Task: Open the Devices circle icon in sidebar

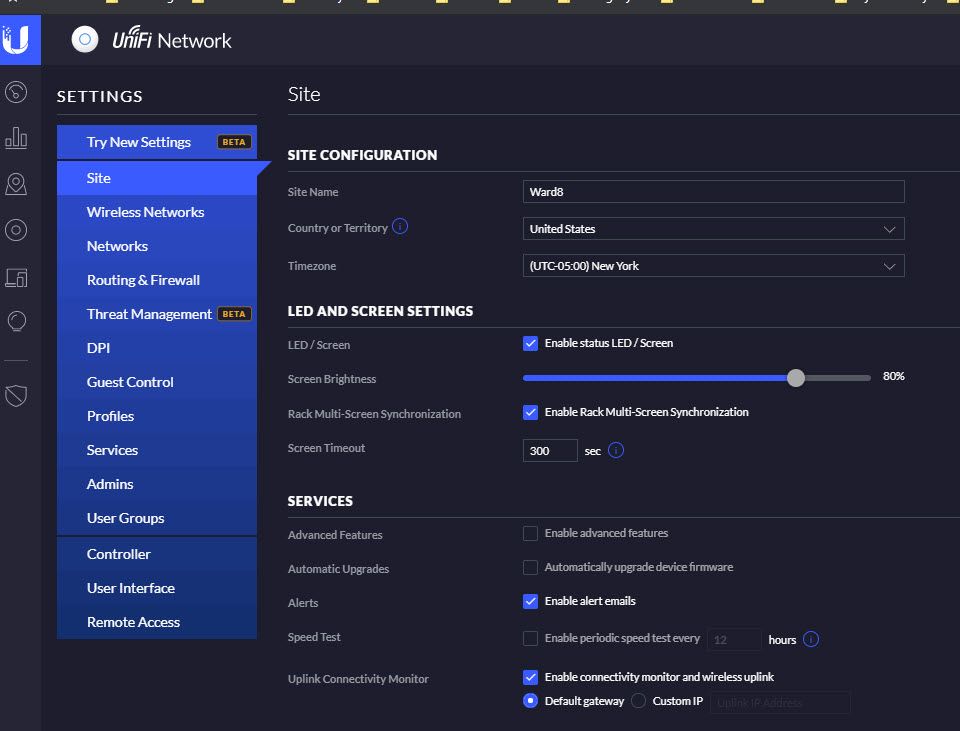Action: point(16,230)
